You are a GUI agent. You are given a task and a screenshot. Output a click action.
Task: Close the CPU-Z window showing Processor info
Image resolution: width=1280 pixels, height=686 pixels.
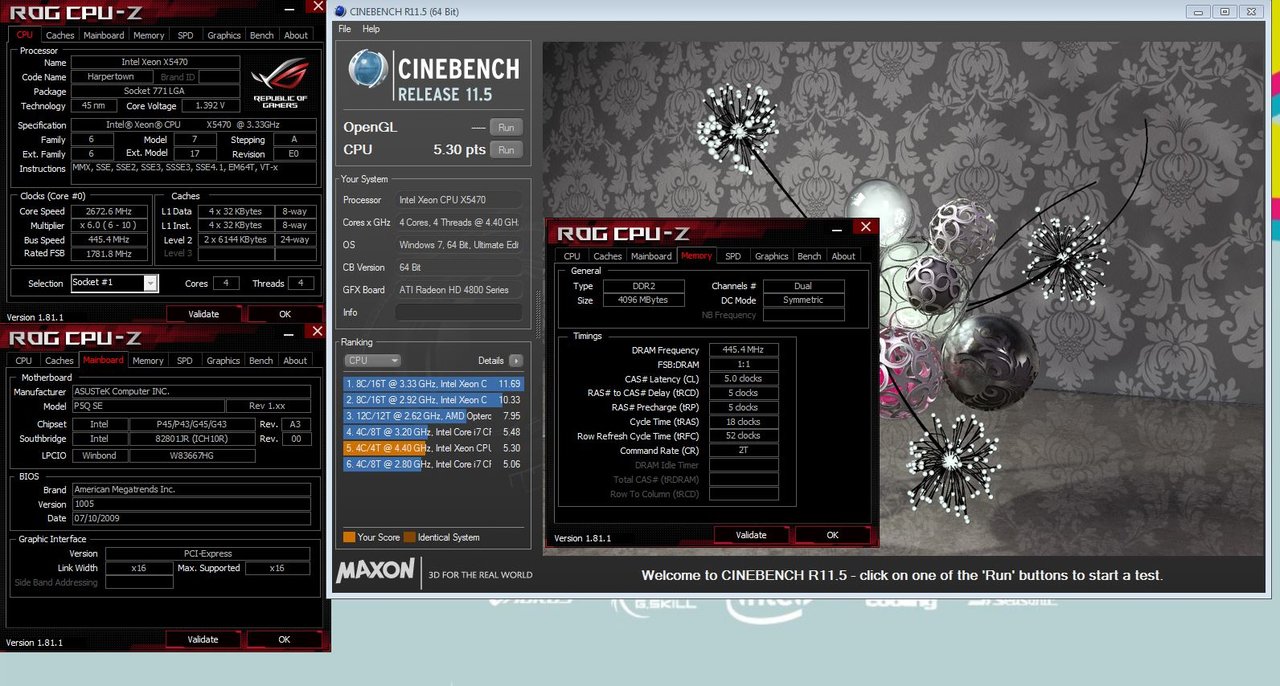[317, 7]
